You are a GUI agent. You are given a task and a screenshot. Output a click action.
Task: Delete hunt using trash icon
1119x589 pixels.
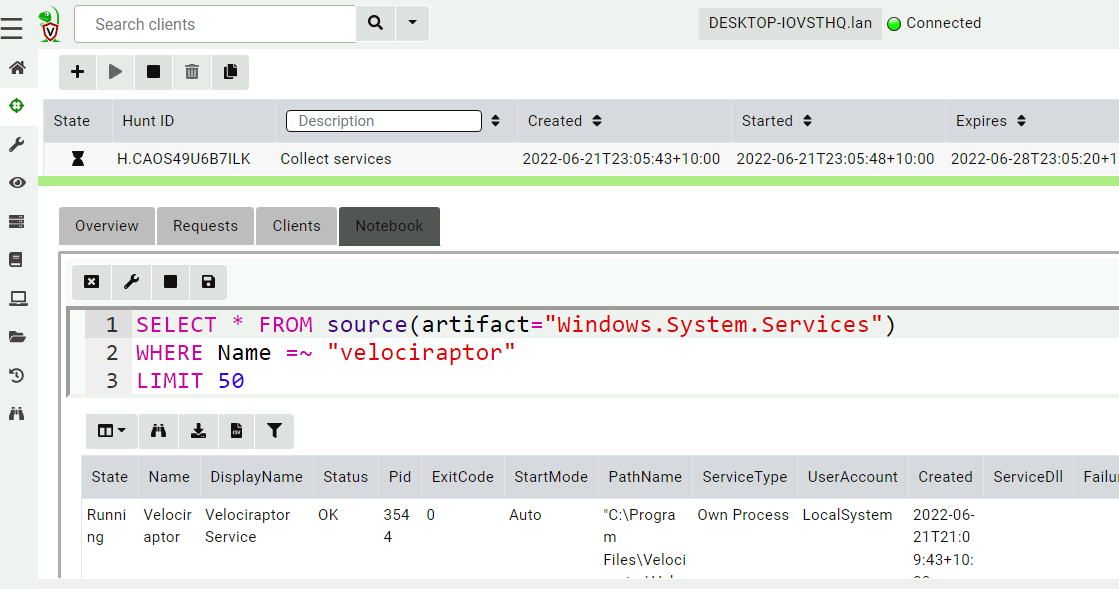pos(192,72)
